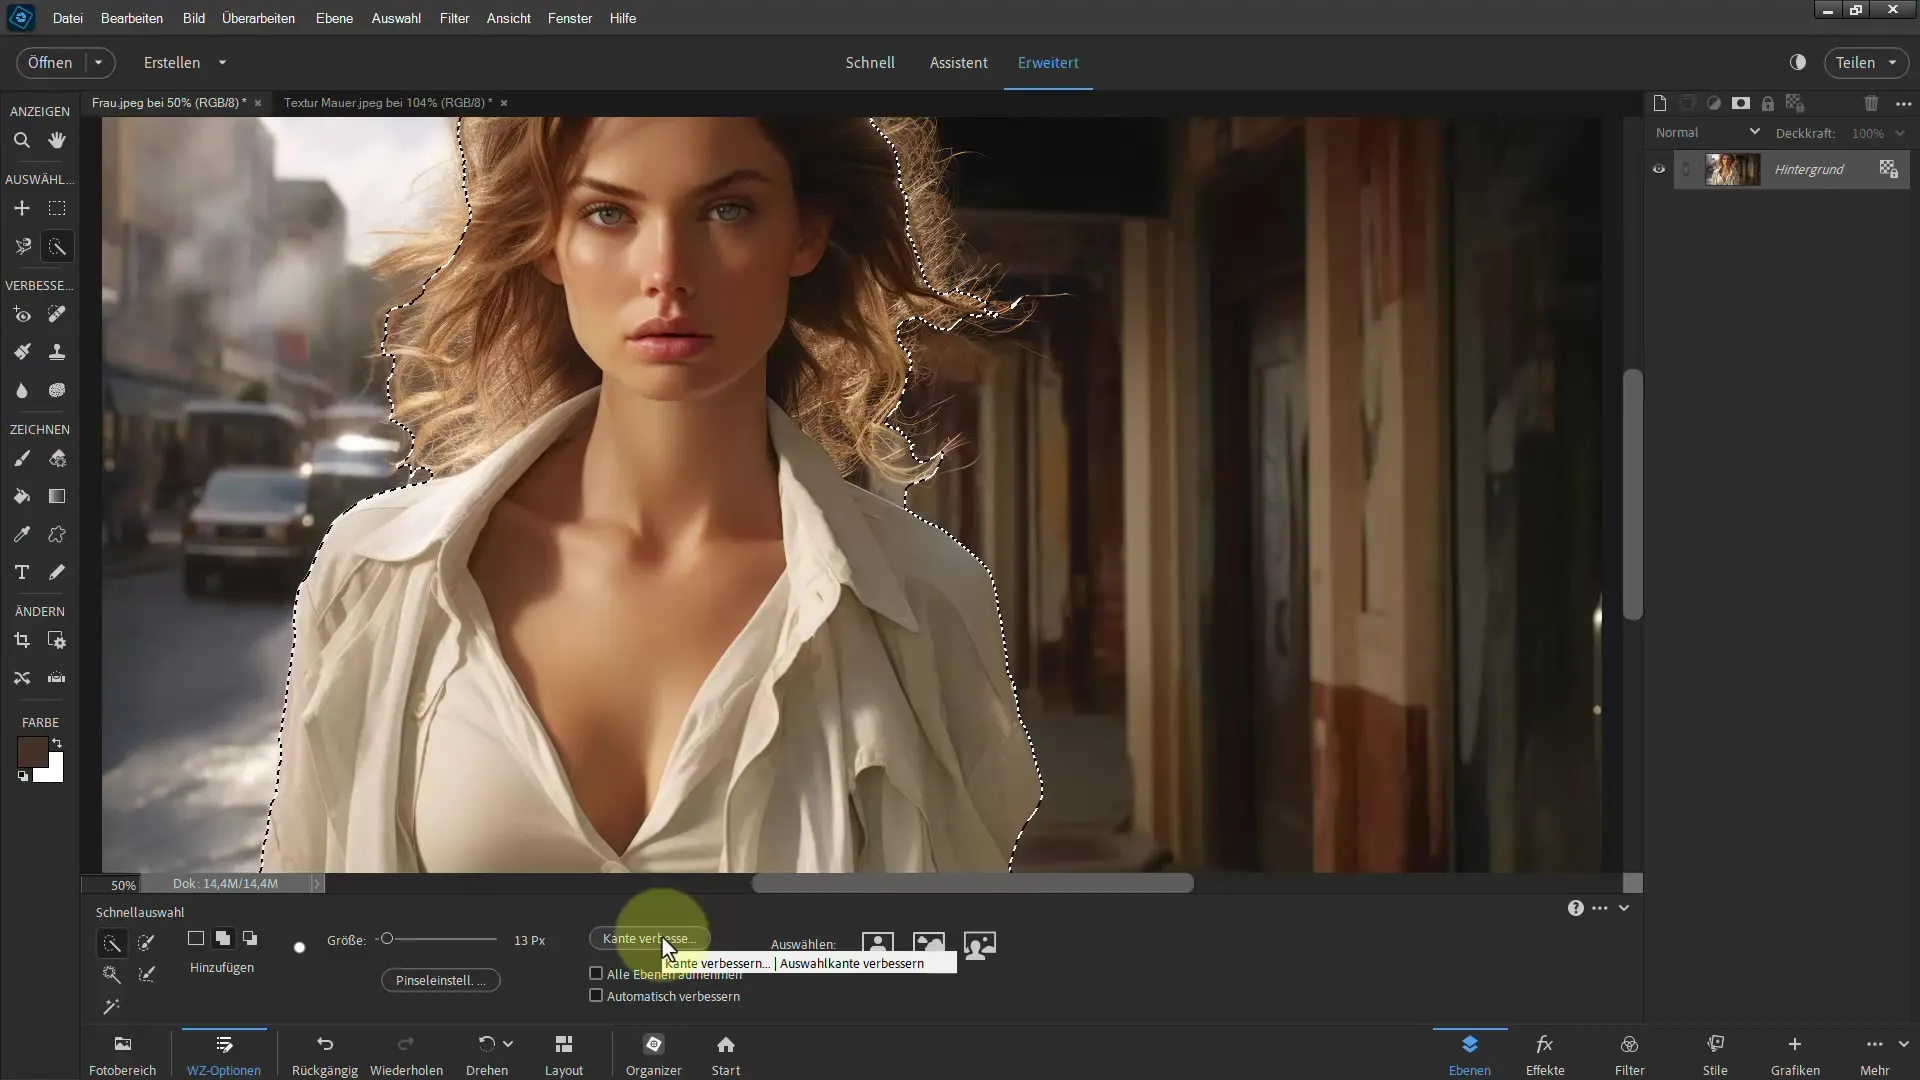
Task: Open Auswählen dropdown in selection options
Action: coord(803,943)
